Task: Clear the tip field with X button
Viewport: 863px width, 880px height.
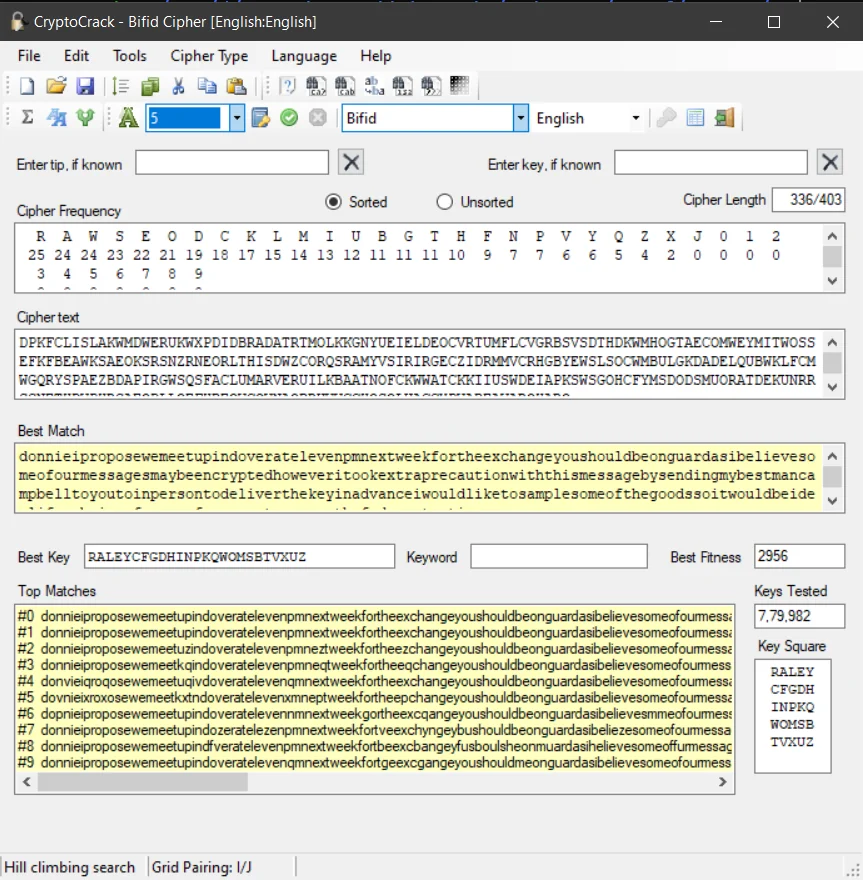Action: click(x=351, y=163)
